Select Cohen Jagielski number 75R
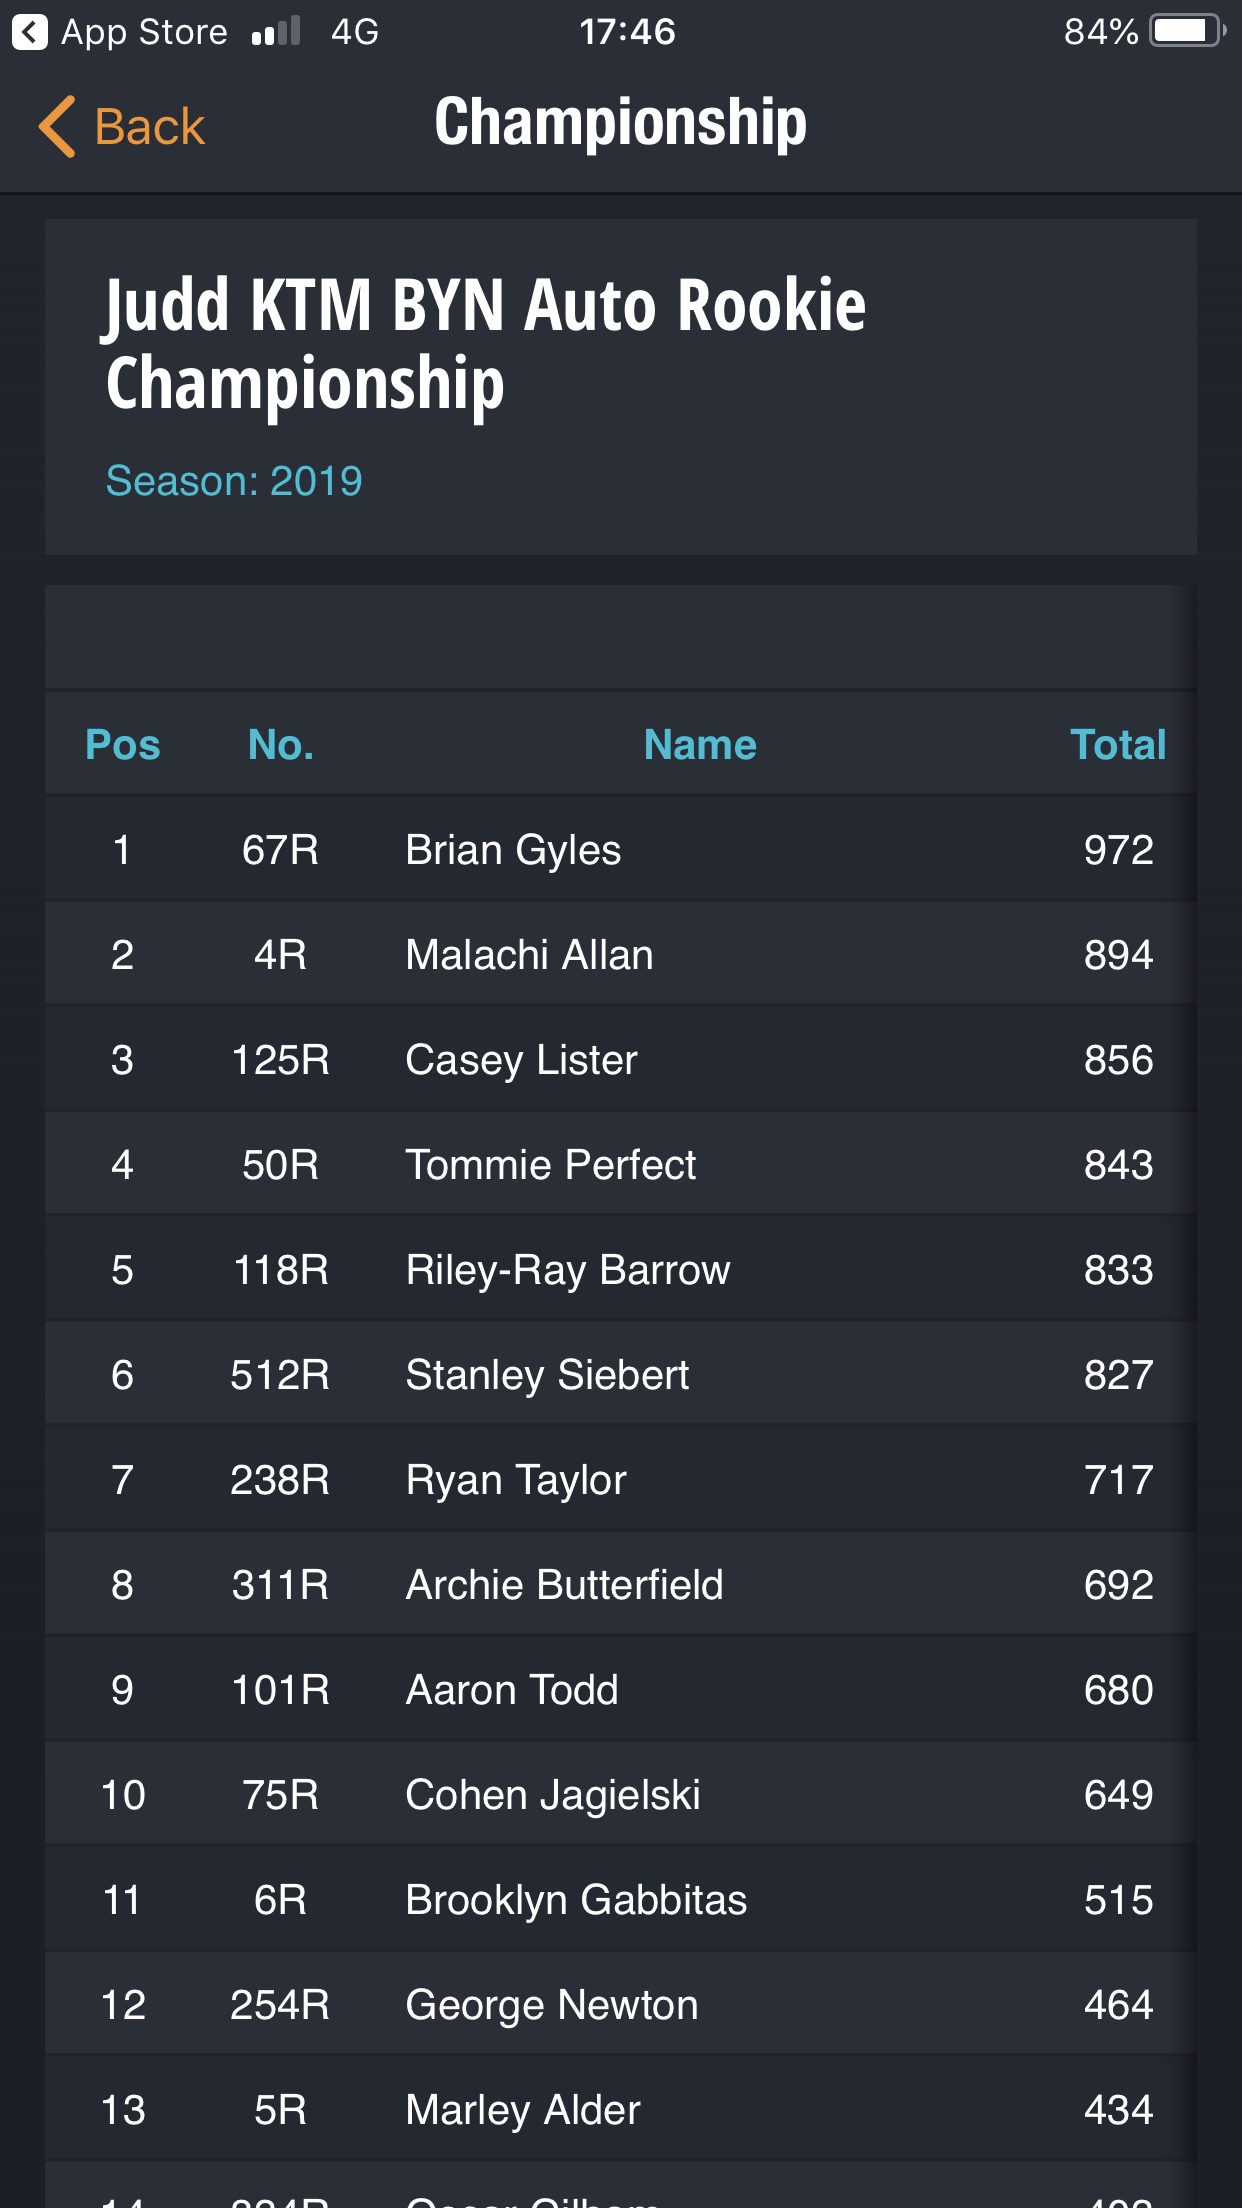This screenshot has height=2208, width=1242. click(620, 1795)
